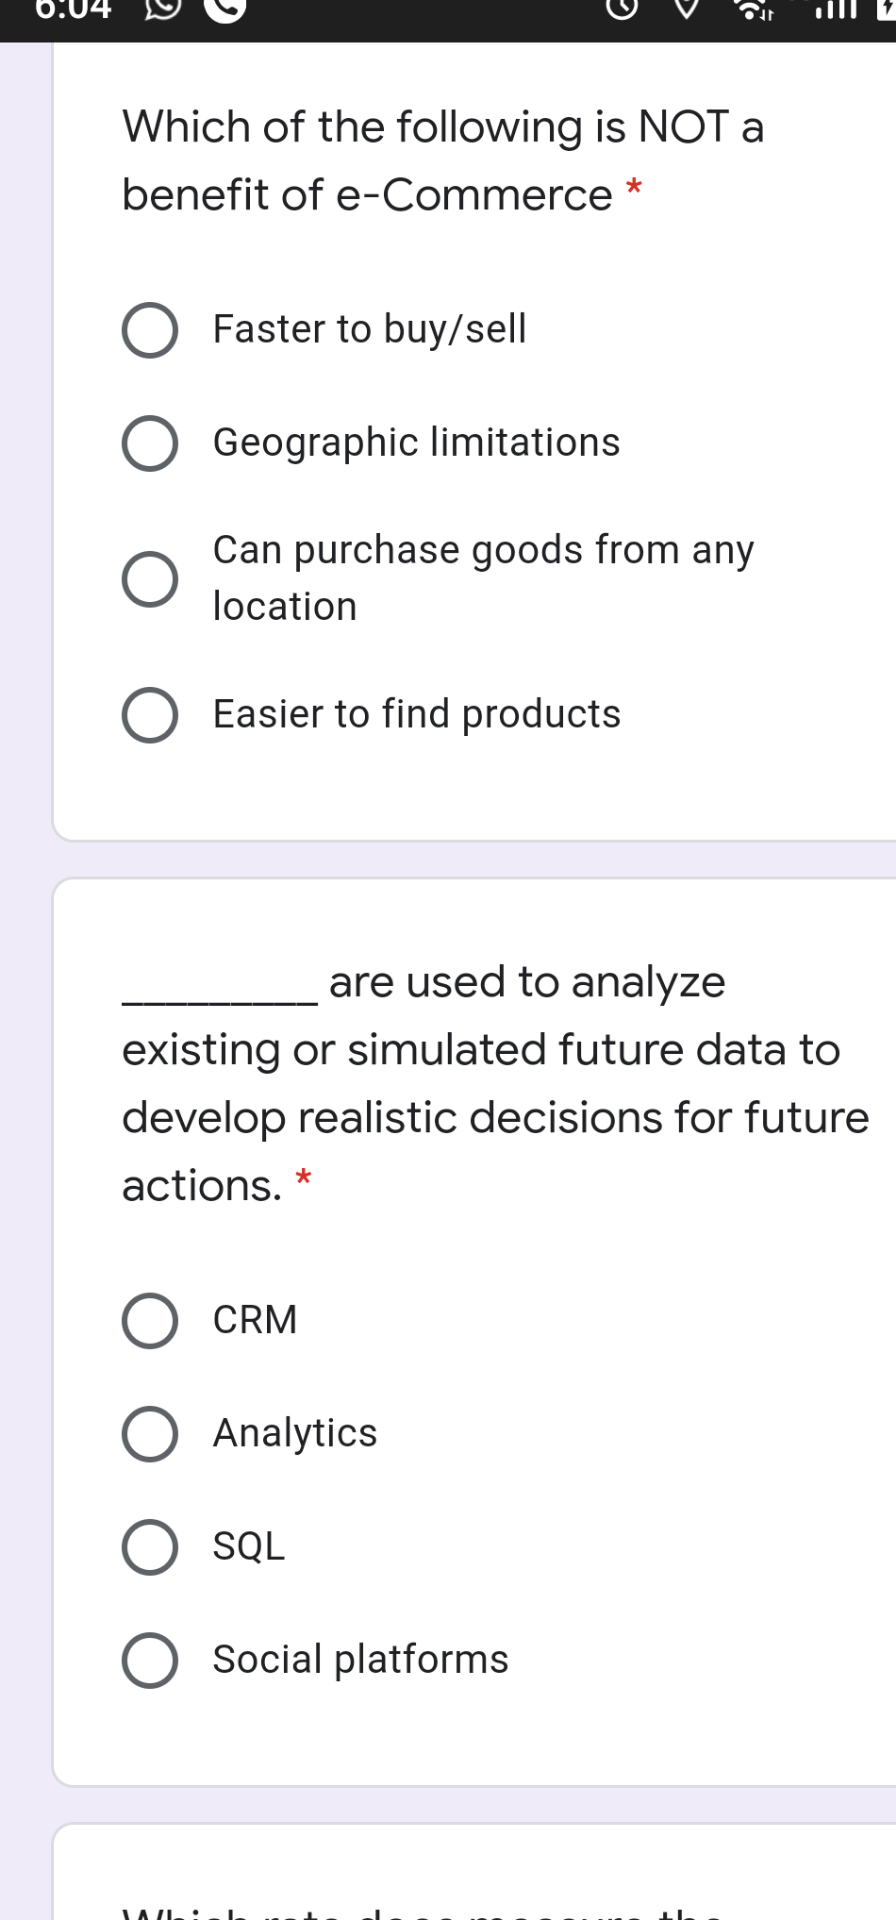This screenshot has width=896, height=1920.
Task: Tap the "Geographic limitations" label text
Action: tap(416, 443)
